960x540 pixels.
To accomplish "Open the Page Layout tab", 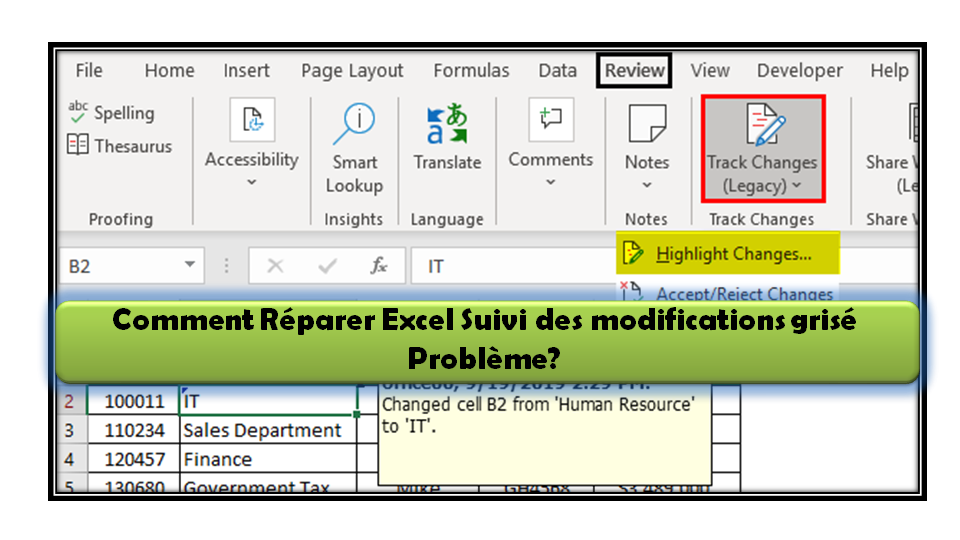I will (x=352, y=71).
